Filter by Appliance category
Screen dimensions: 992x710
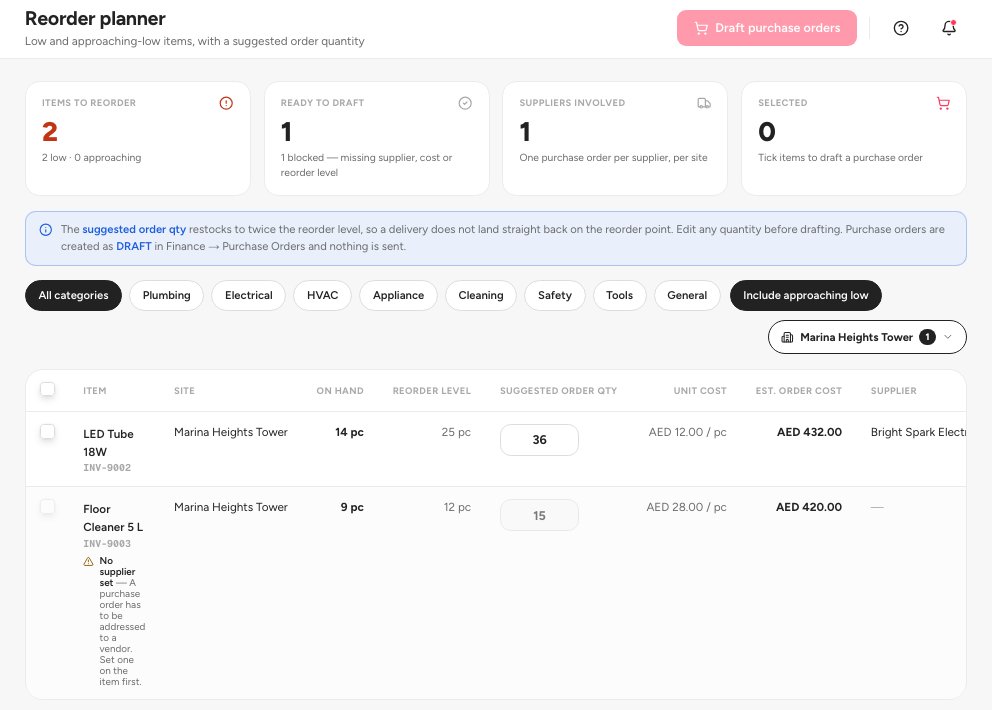(399, 296)
